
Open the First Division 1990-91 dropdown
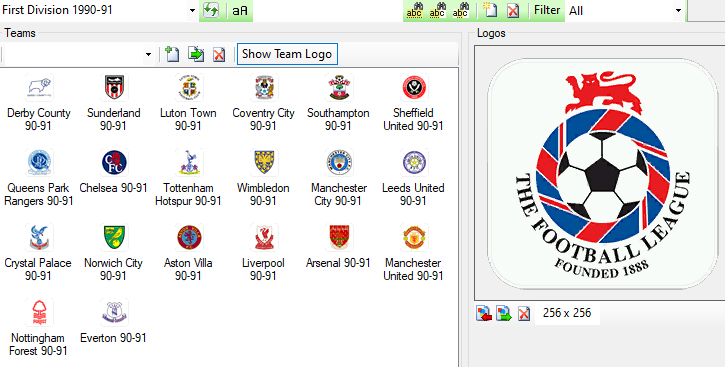pos(192,10)
